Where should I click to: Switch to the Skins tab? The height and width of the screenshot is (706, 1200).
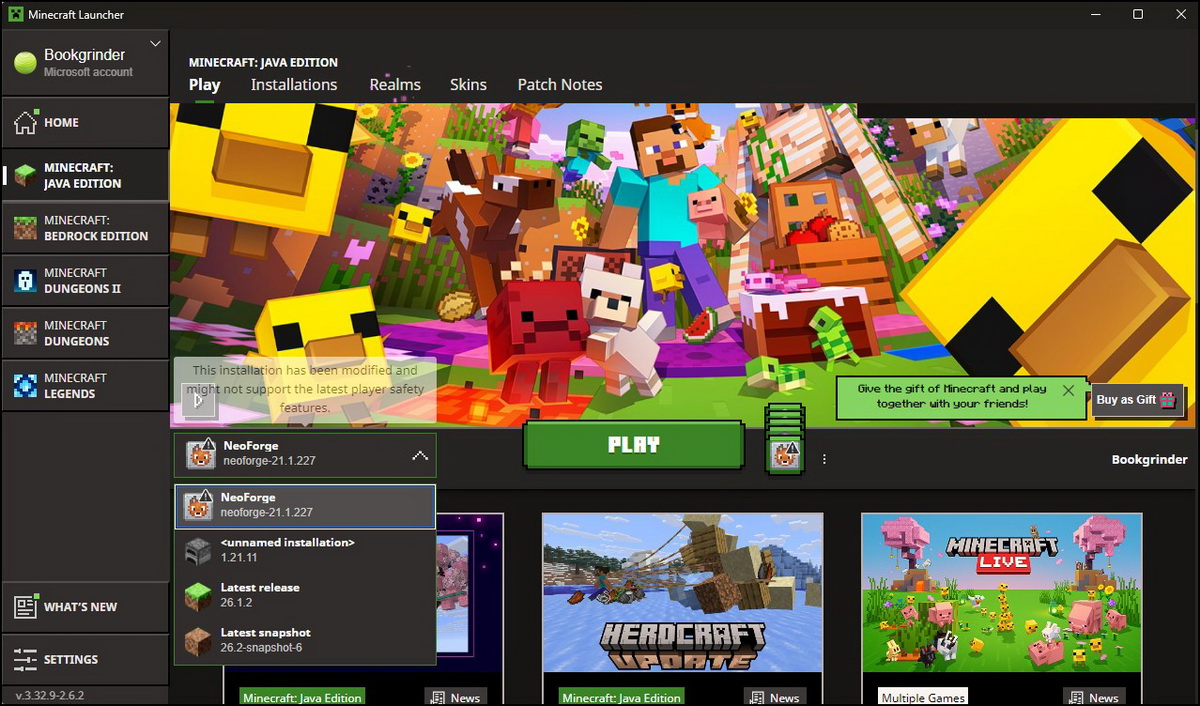point(468,85)
